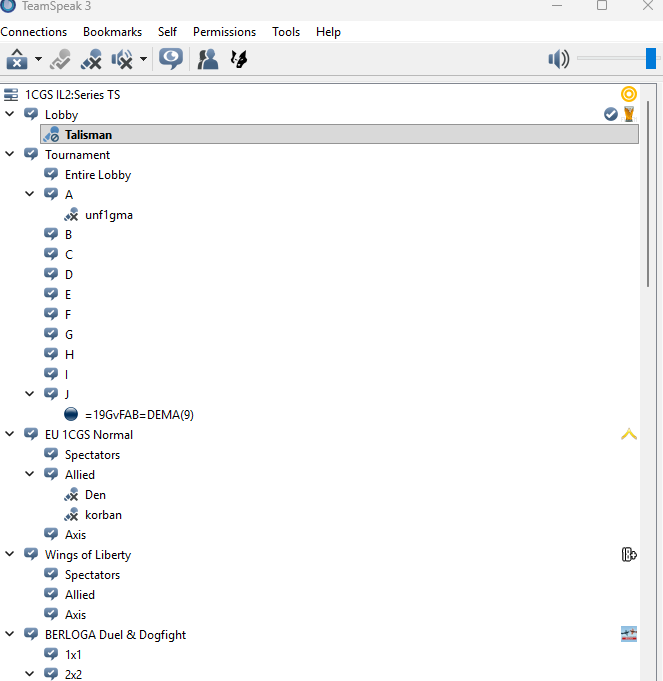Toggle speaker mute in toolbar
The width and height of the screenshot is (663, 681).
click(122, 59)
